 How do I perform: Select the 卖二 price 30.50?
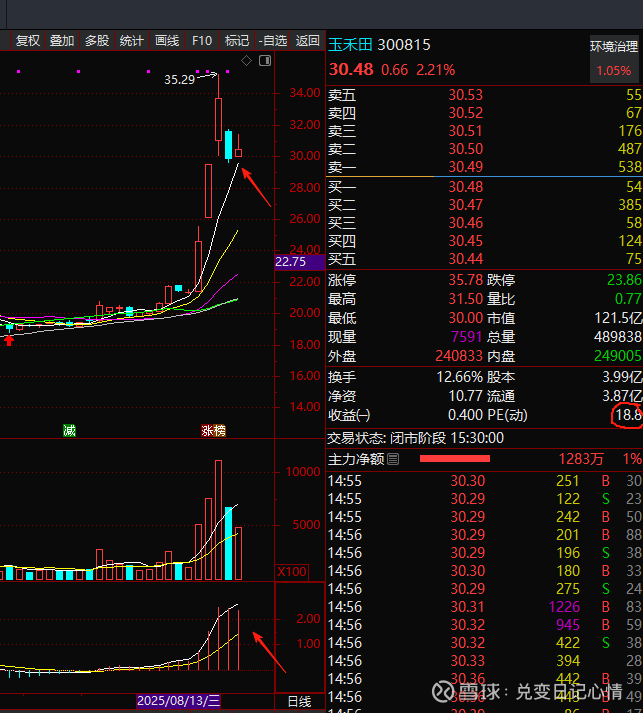(x=466, y=149)
